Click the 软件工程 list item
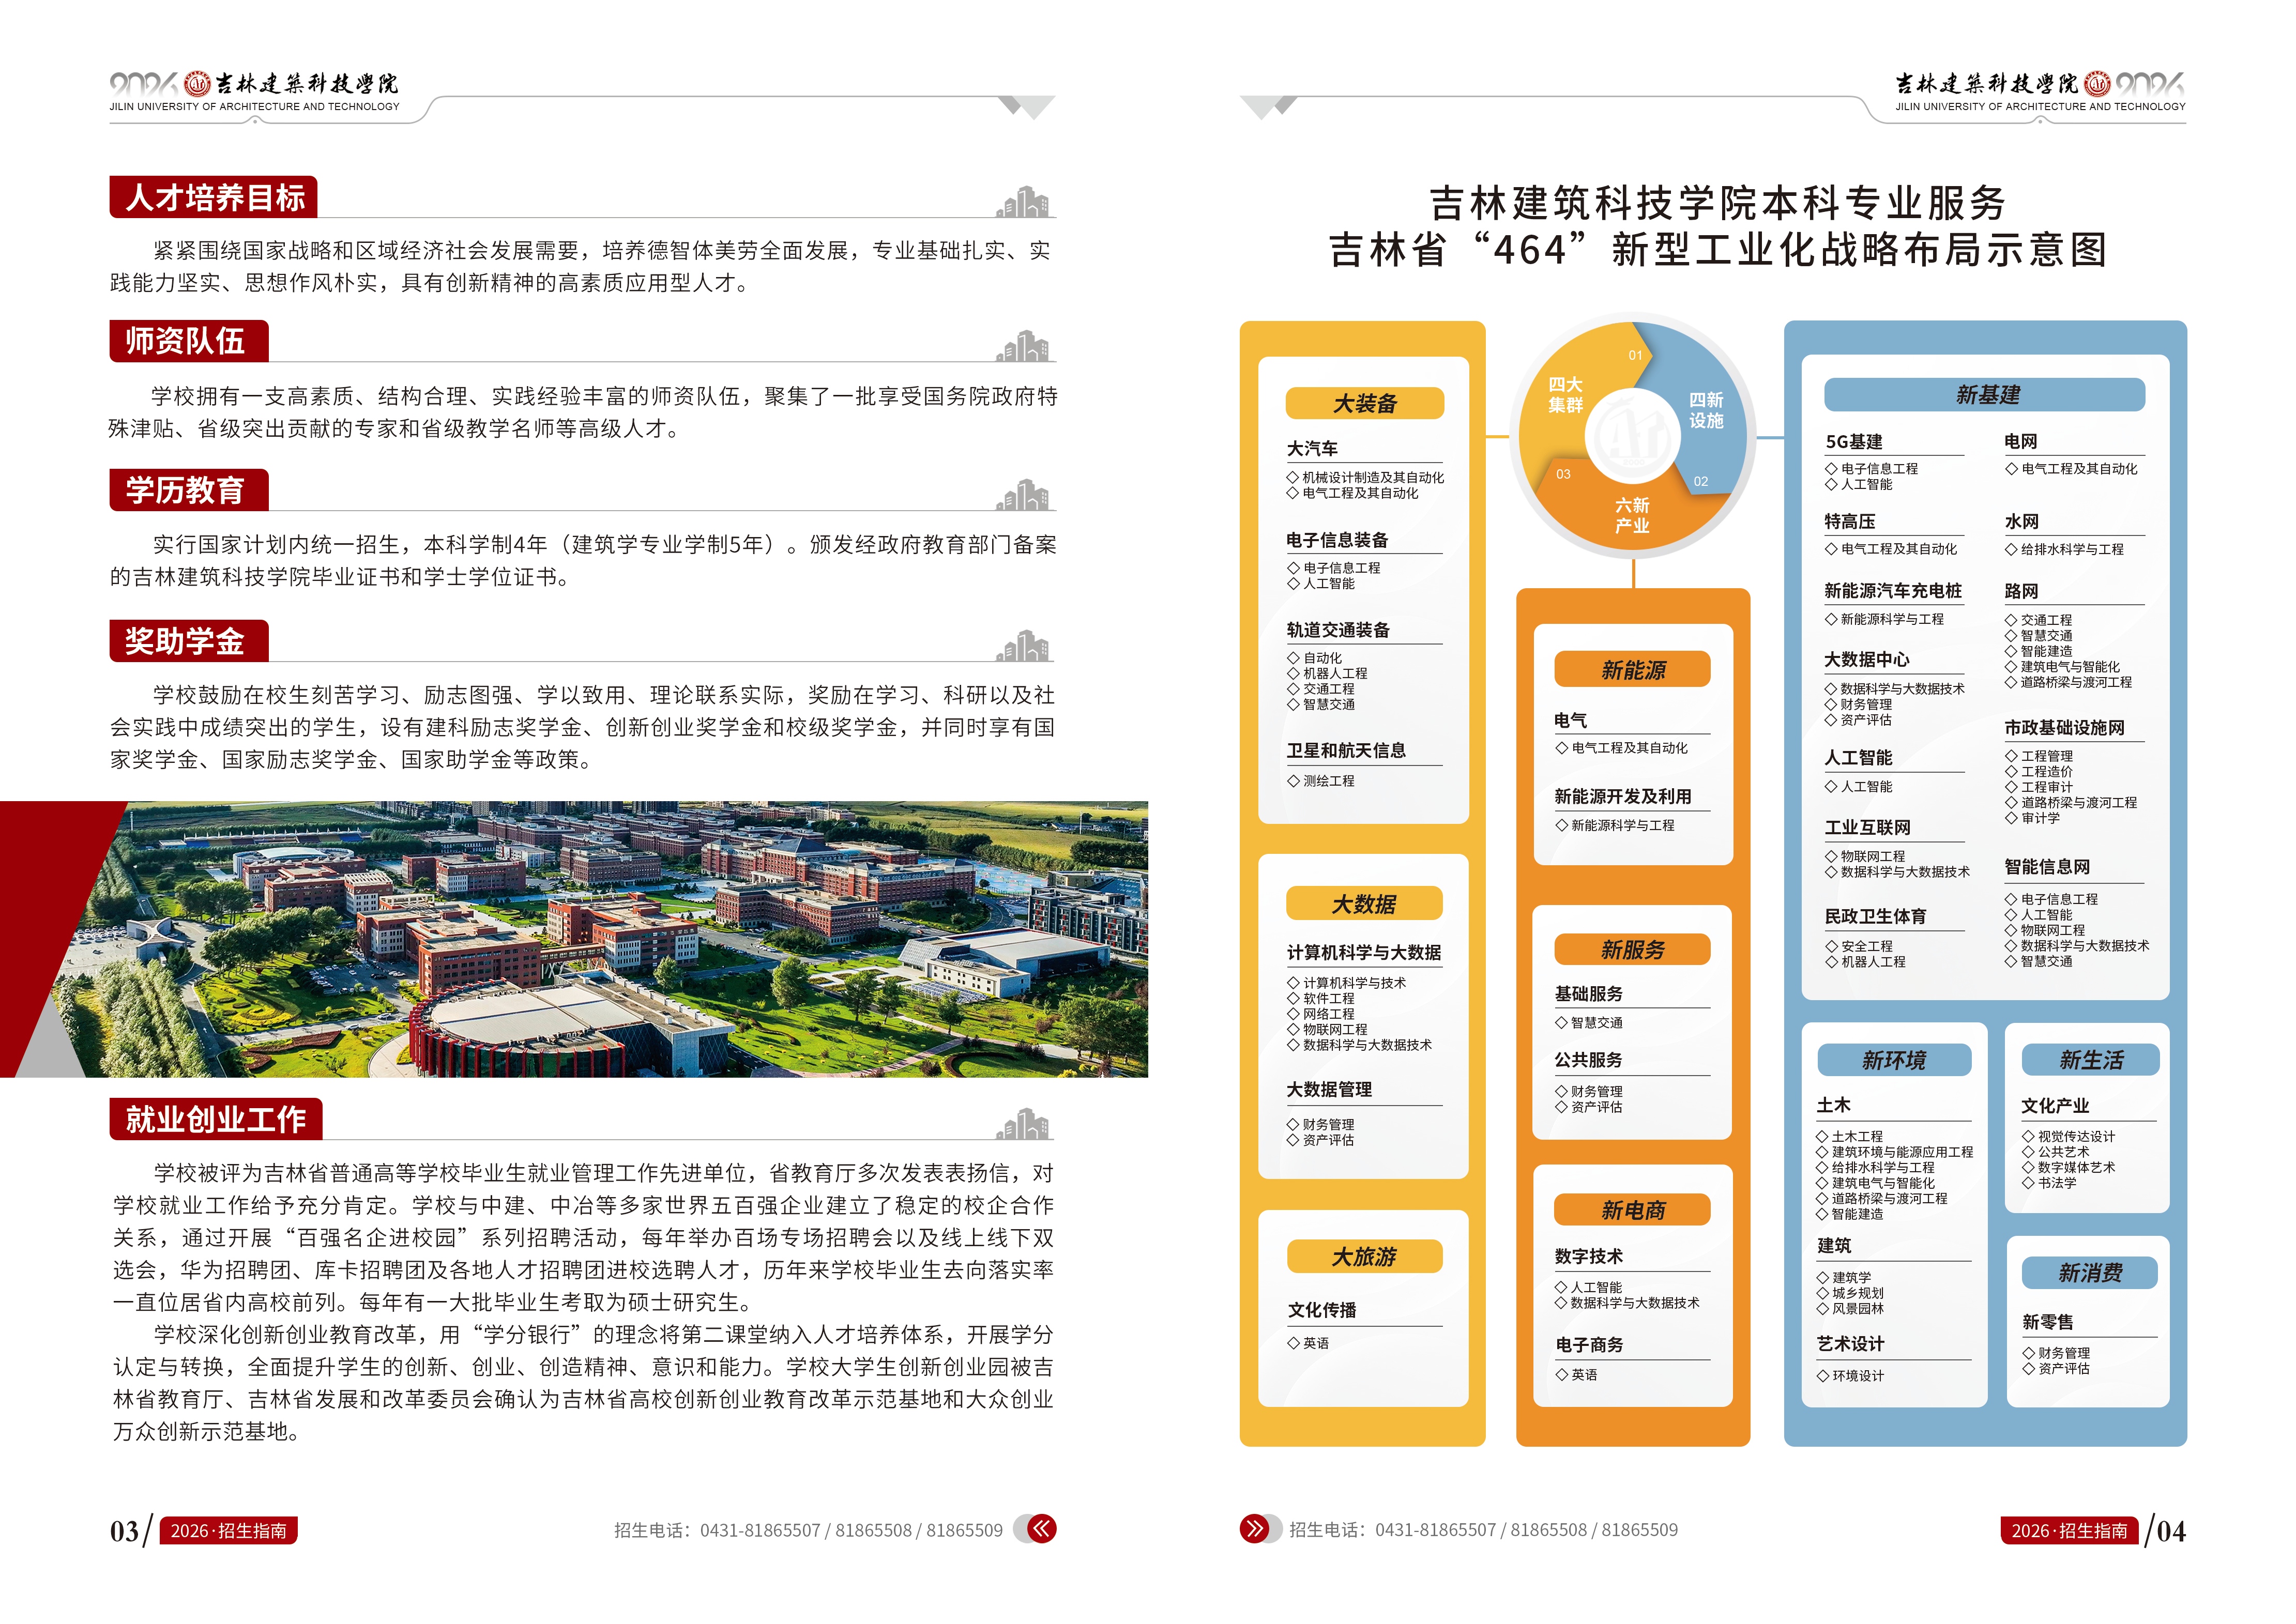Viewport: 2296px width, 1624px height. (1321, 998)
